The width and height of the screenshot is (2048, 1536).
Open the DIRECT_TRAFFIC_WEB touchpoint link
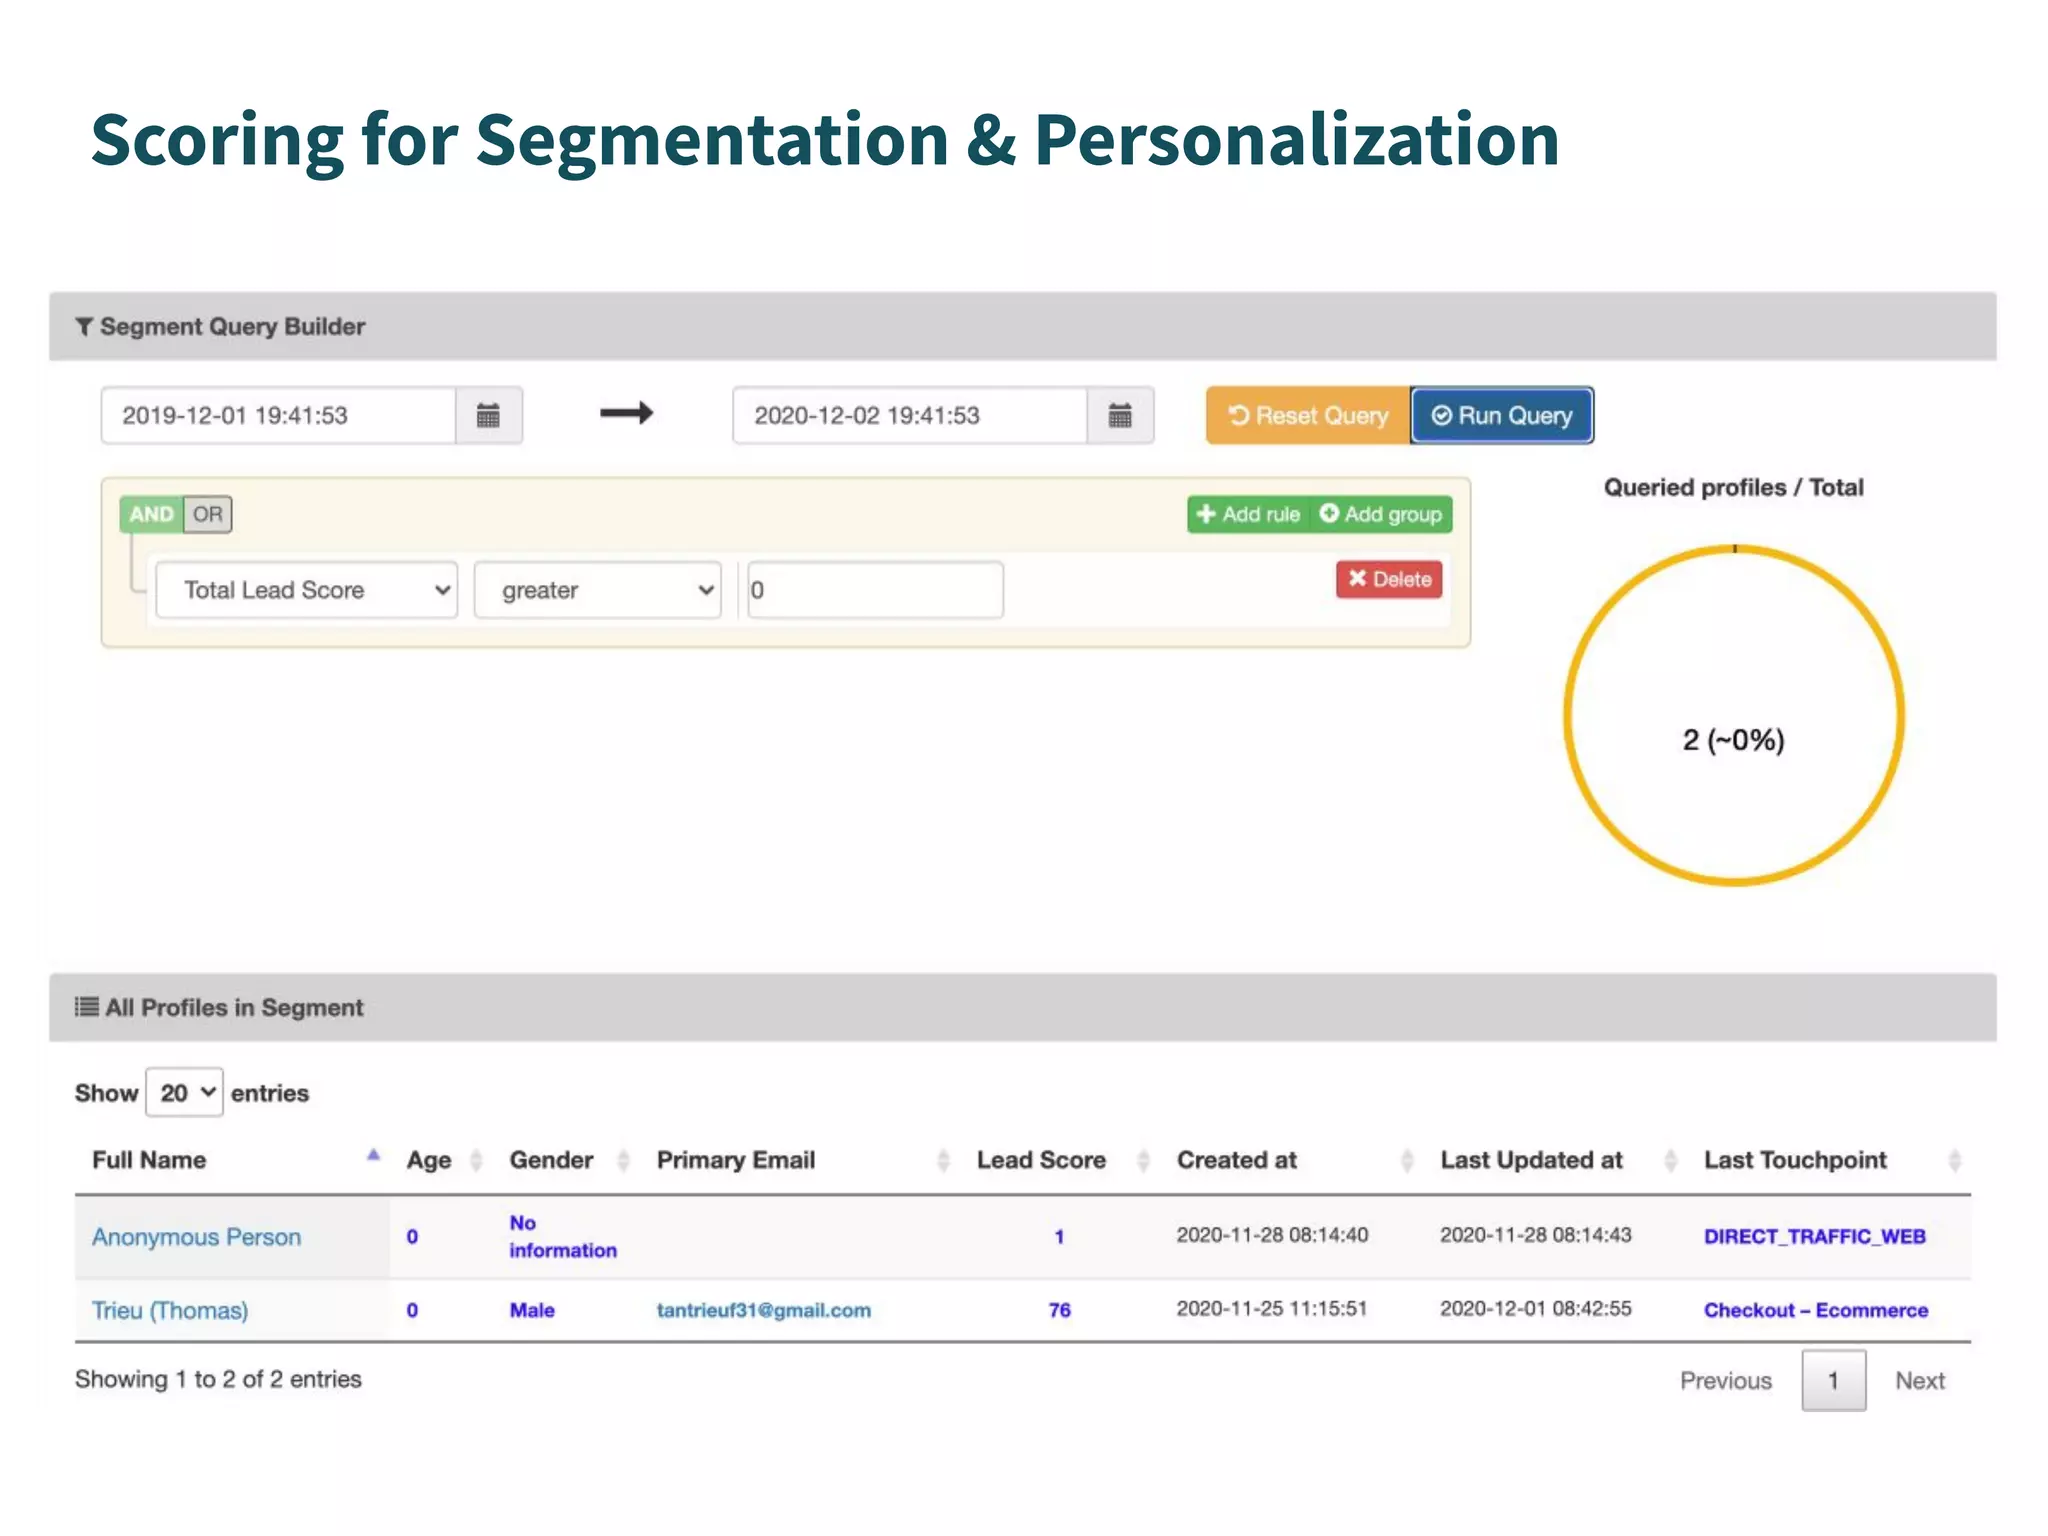click(1814, 1236)
